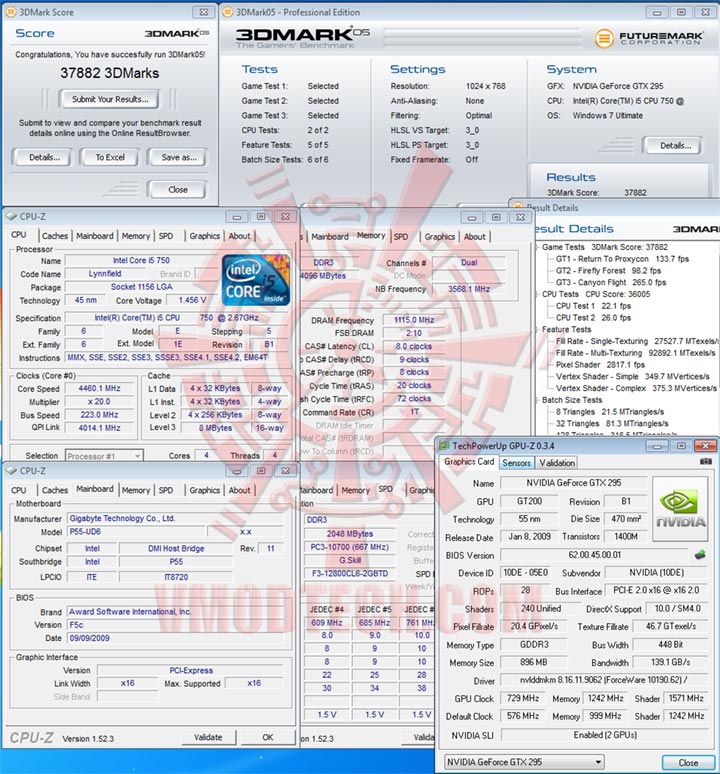Open the Memory tab in the CPU-Z motherboard window

tap(135, 490)
